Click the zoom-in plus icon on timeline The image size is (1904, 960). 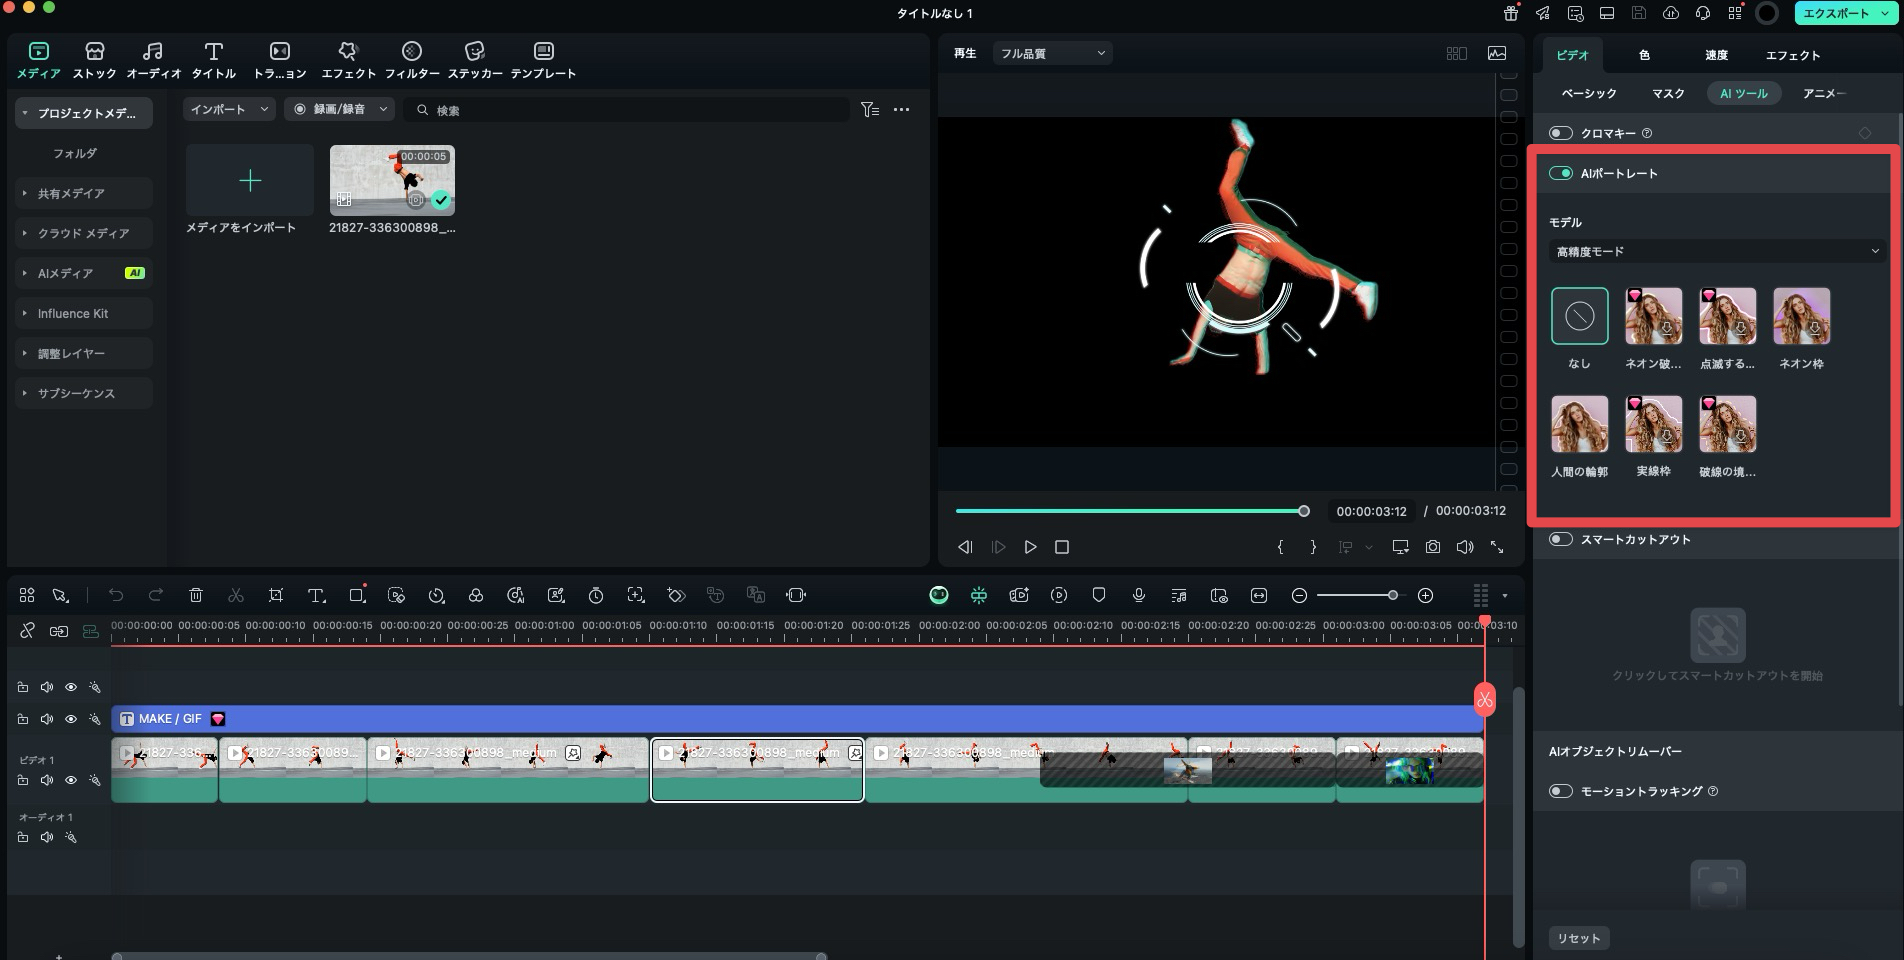pos(1425,595)
